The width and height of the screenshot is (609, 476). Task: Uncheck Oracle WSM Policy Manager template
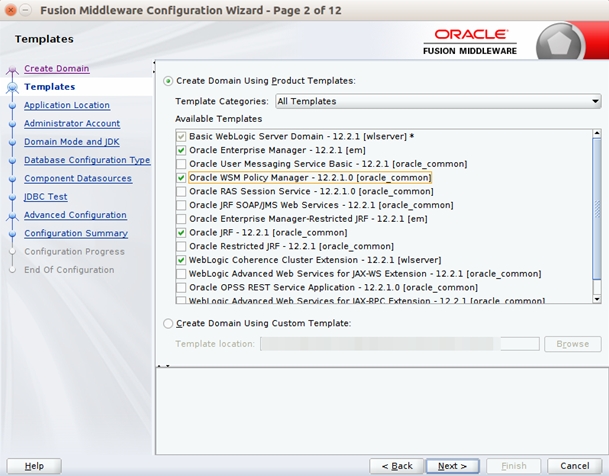(181, 178)
